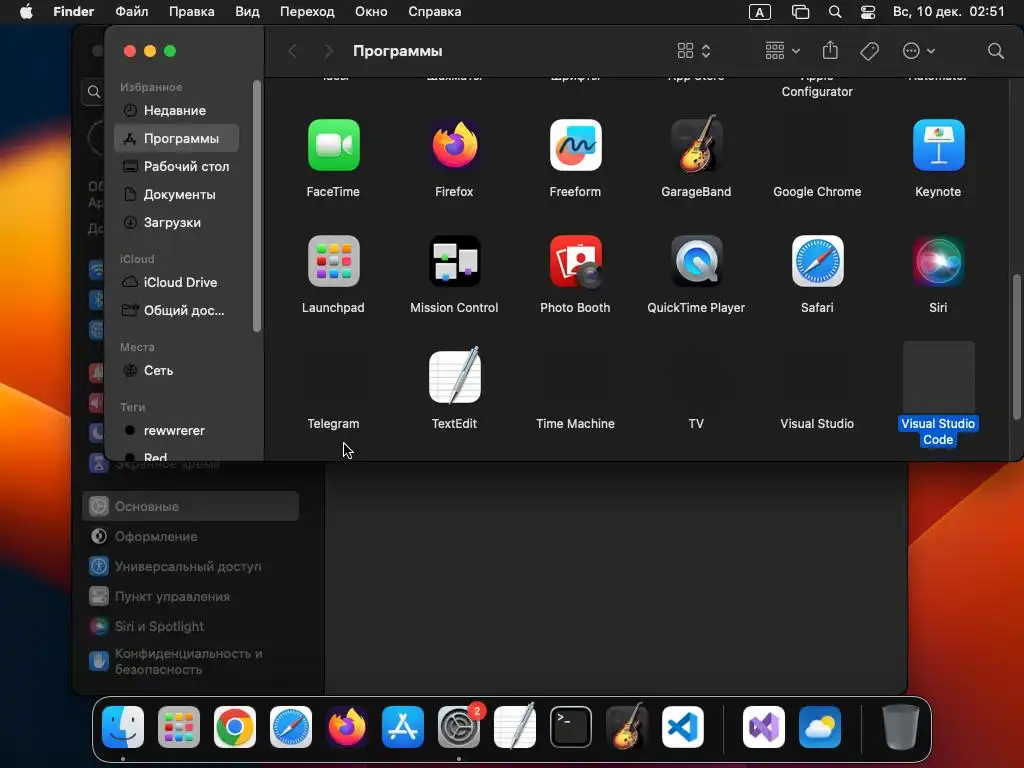Open App Store from the Dock
This screenshot has height=768, width=1024.
pyautogui.click(x=403, y=727)
